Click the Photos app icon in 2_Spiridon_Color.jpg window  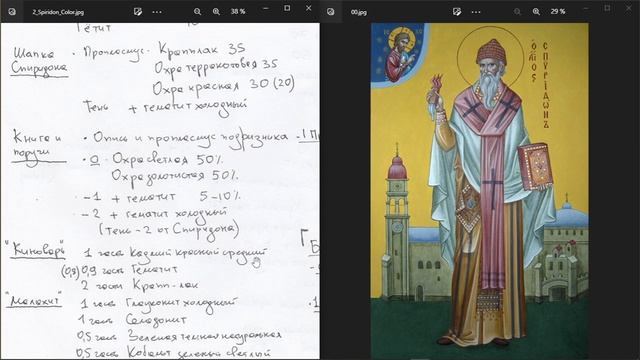coord(12,12)
